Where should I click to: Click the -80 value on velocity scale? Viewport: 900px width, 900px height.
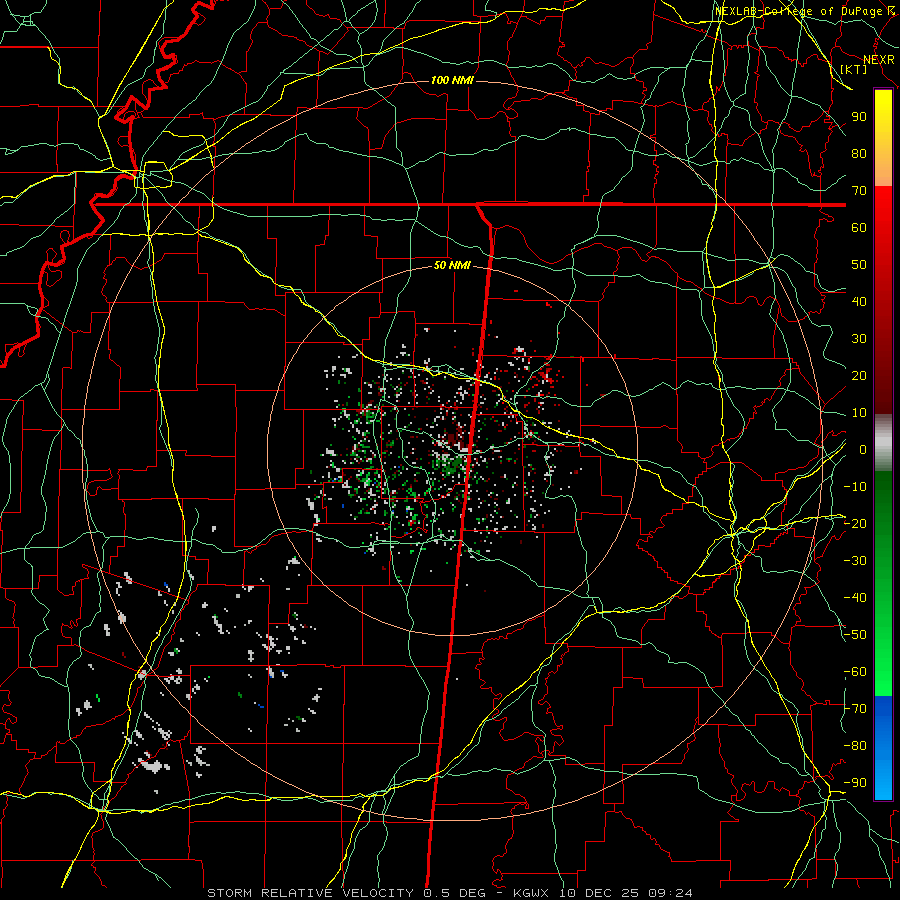click(855, 746)
